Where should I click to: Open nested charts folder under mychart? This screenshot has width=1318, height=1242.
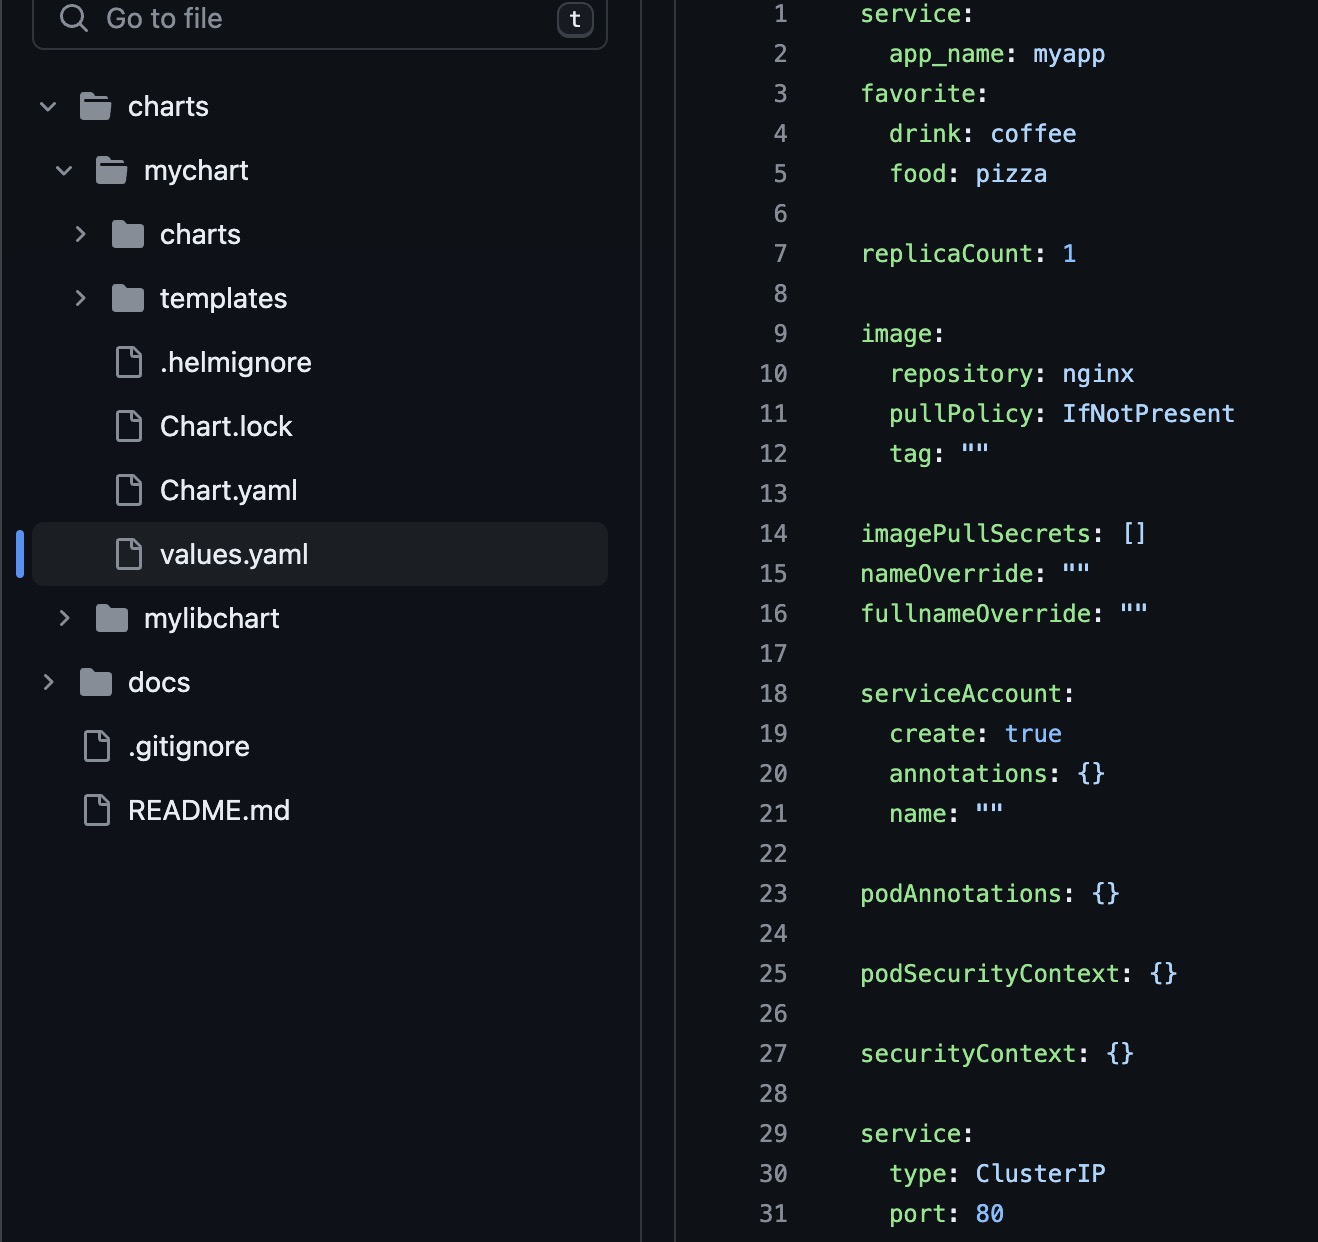[x=200, y=234]
